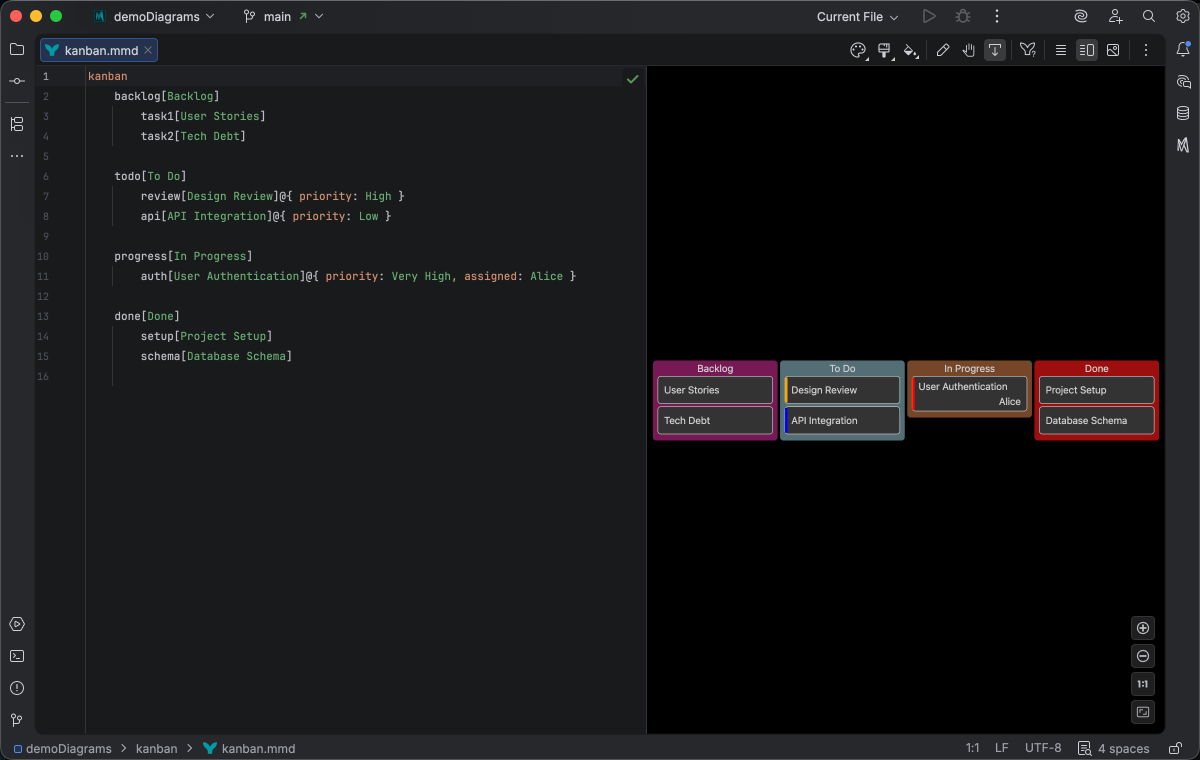Click the 1:1 caret position in status bar

972,748
